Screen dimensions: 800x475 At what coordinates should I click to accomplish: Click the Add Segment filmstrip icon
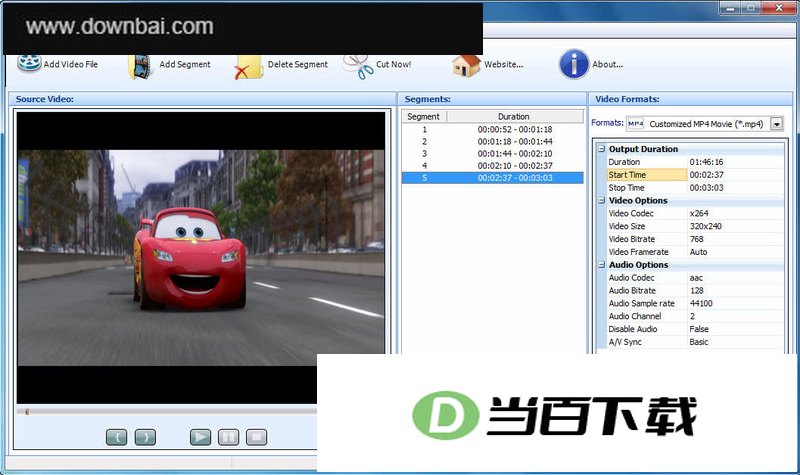140,67
